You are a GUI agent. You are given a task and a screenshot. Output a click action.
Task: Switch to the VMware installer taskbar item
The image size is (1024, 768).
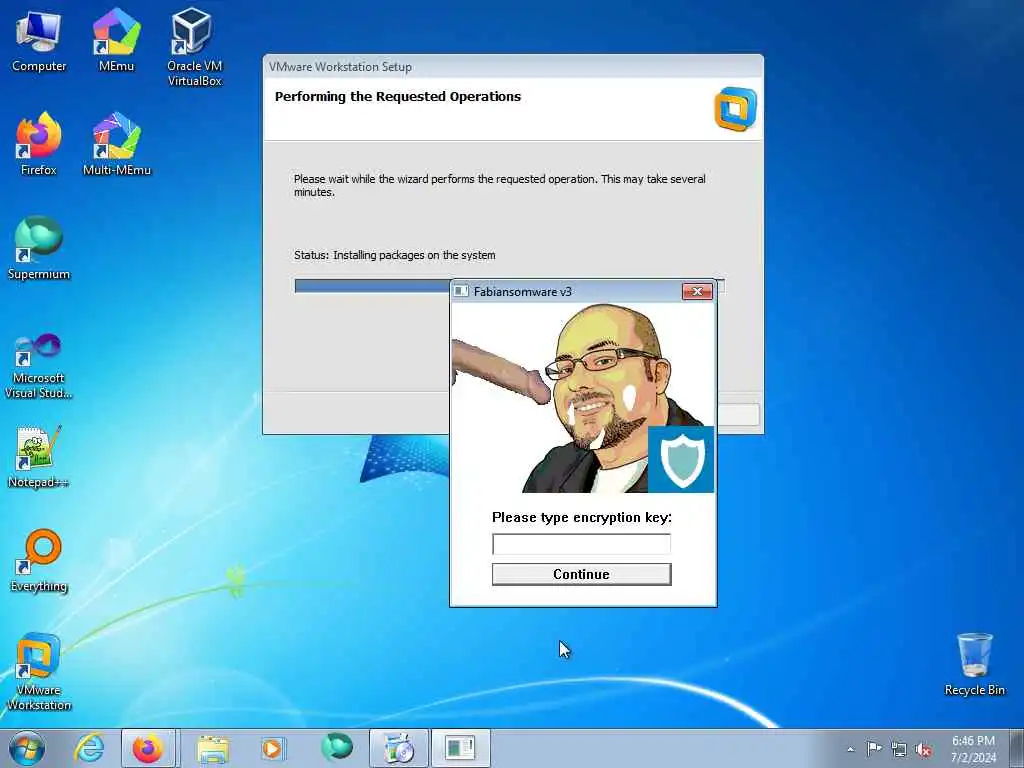click(398, 748)
